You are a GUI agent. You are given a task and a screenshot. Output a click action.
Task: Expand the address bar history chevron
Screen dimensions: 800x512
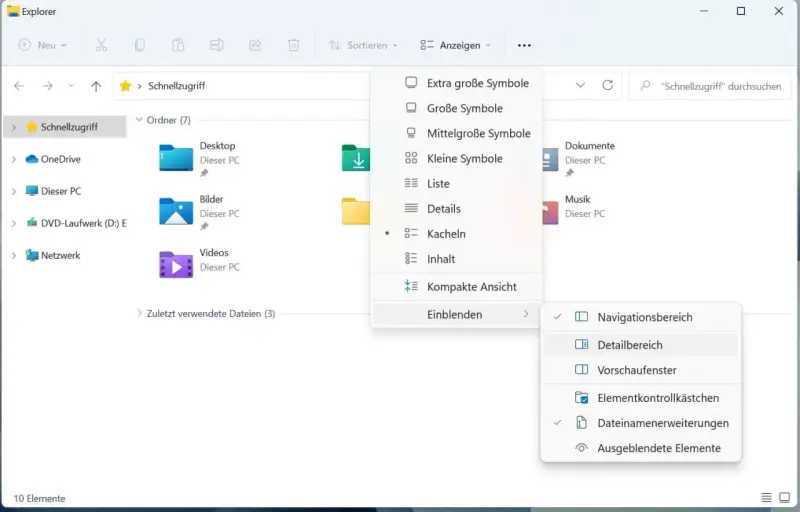580,85
